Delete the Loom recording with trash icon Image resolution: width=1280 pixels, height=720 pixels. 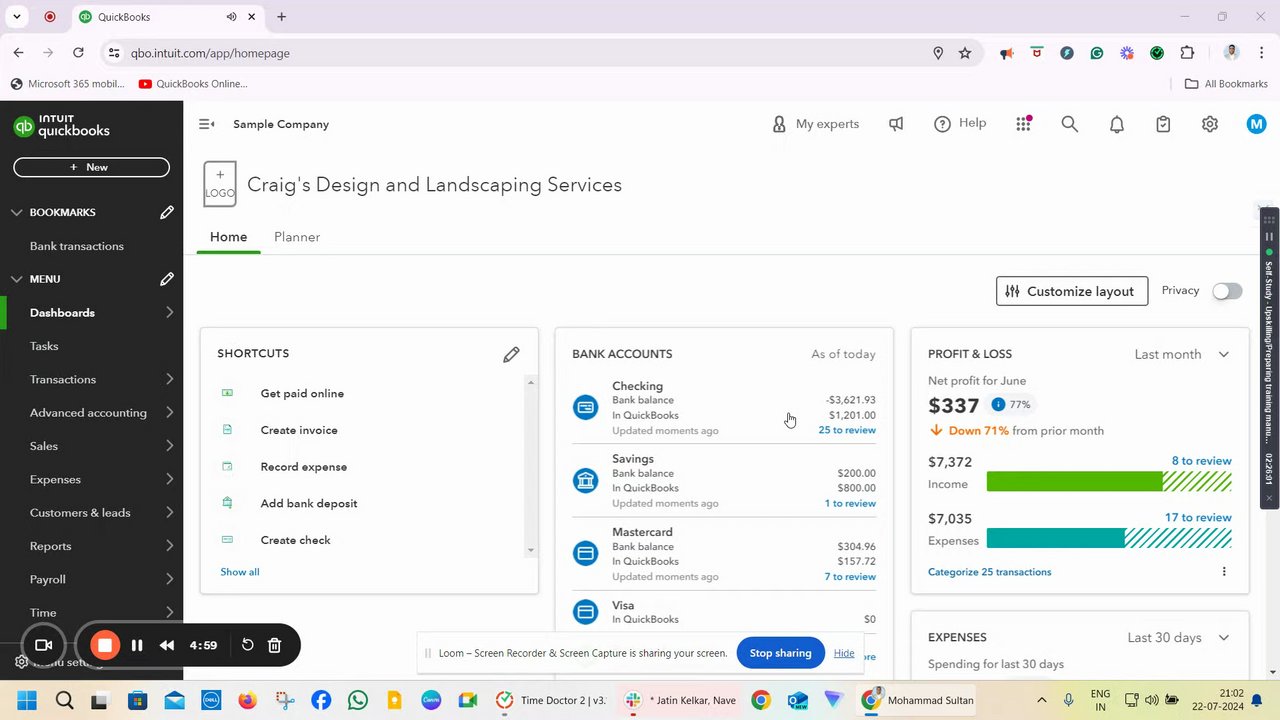point(275,645)
